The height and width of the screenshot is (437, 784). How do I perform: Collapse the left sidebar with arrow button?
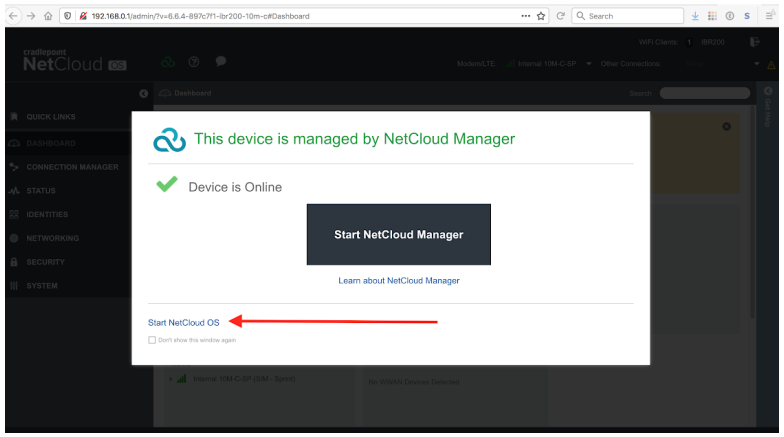(143, 93)
